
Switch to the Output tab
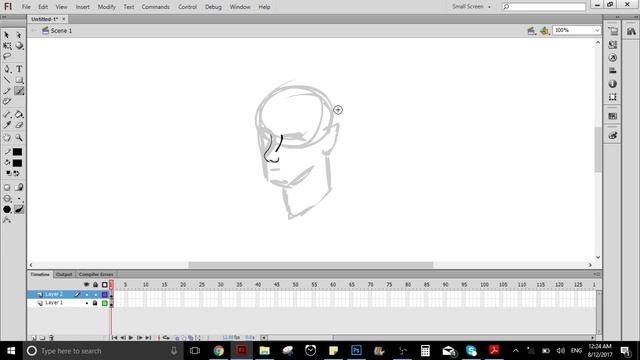(x=64, y=274)
